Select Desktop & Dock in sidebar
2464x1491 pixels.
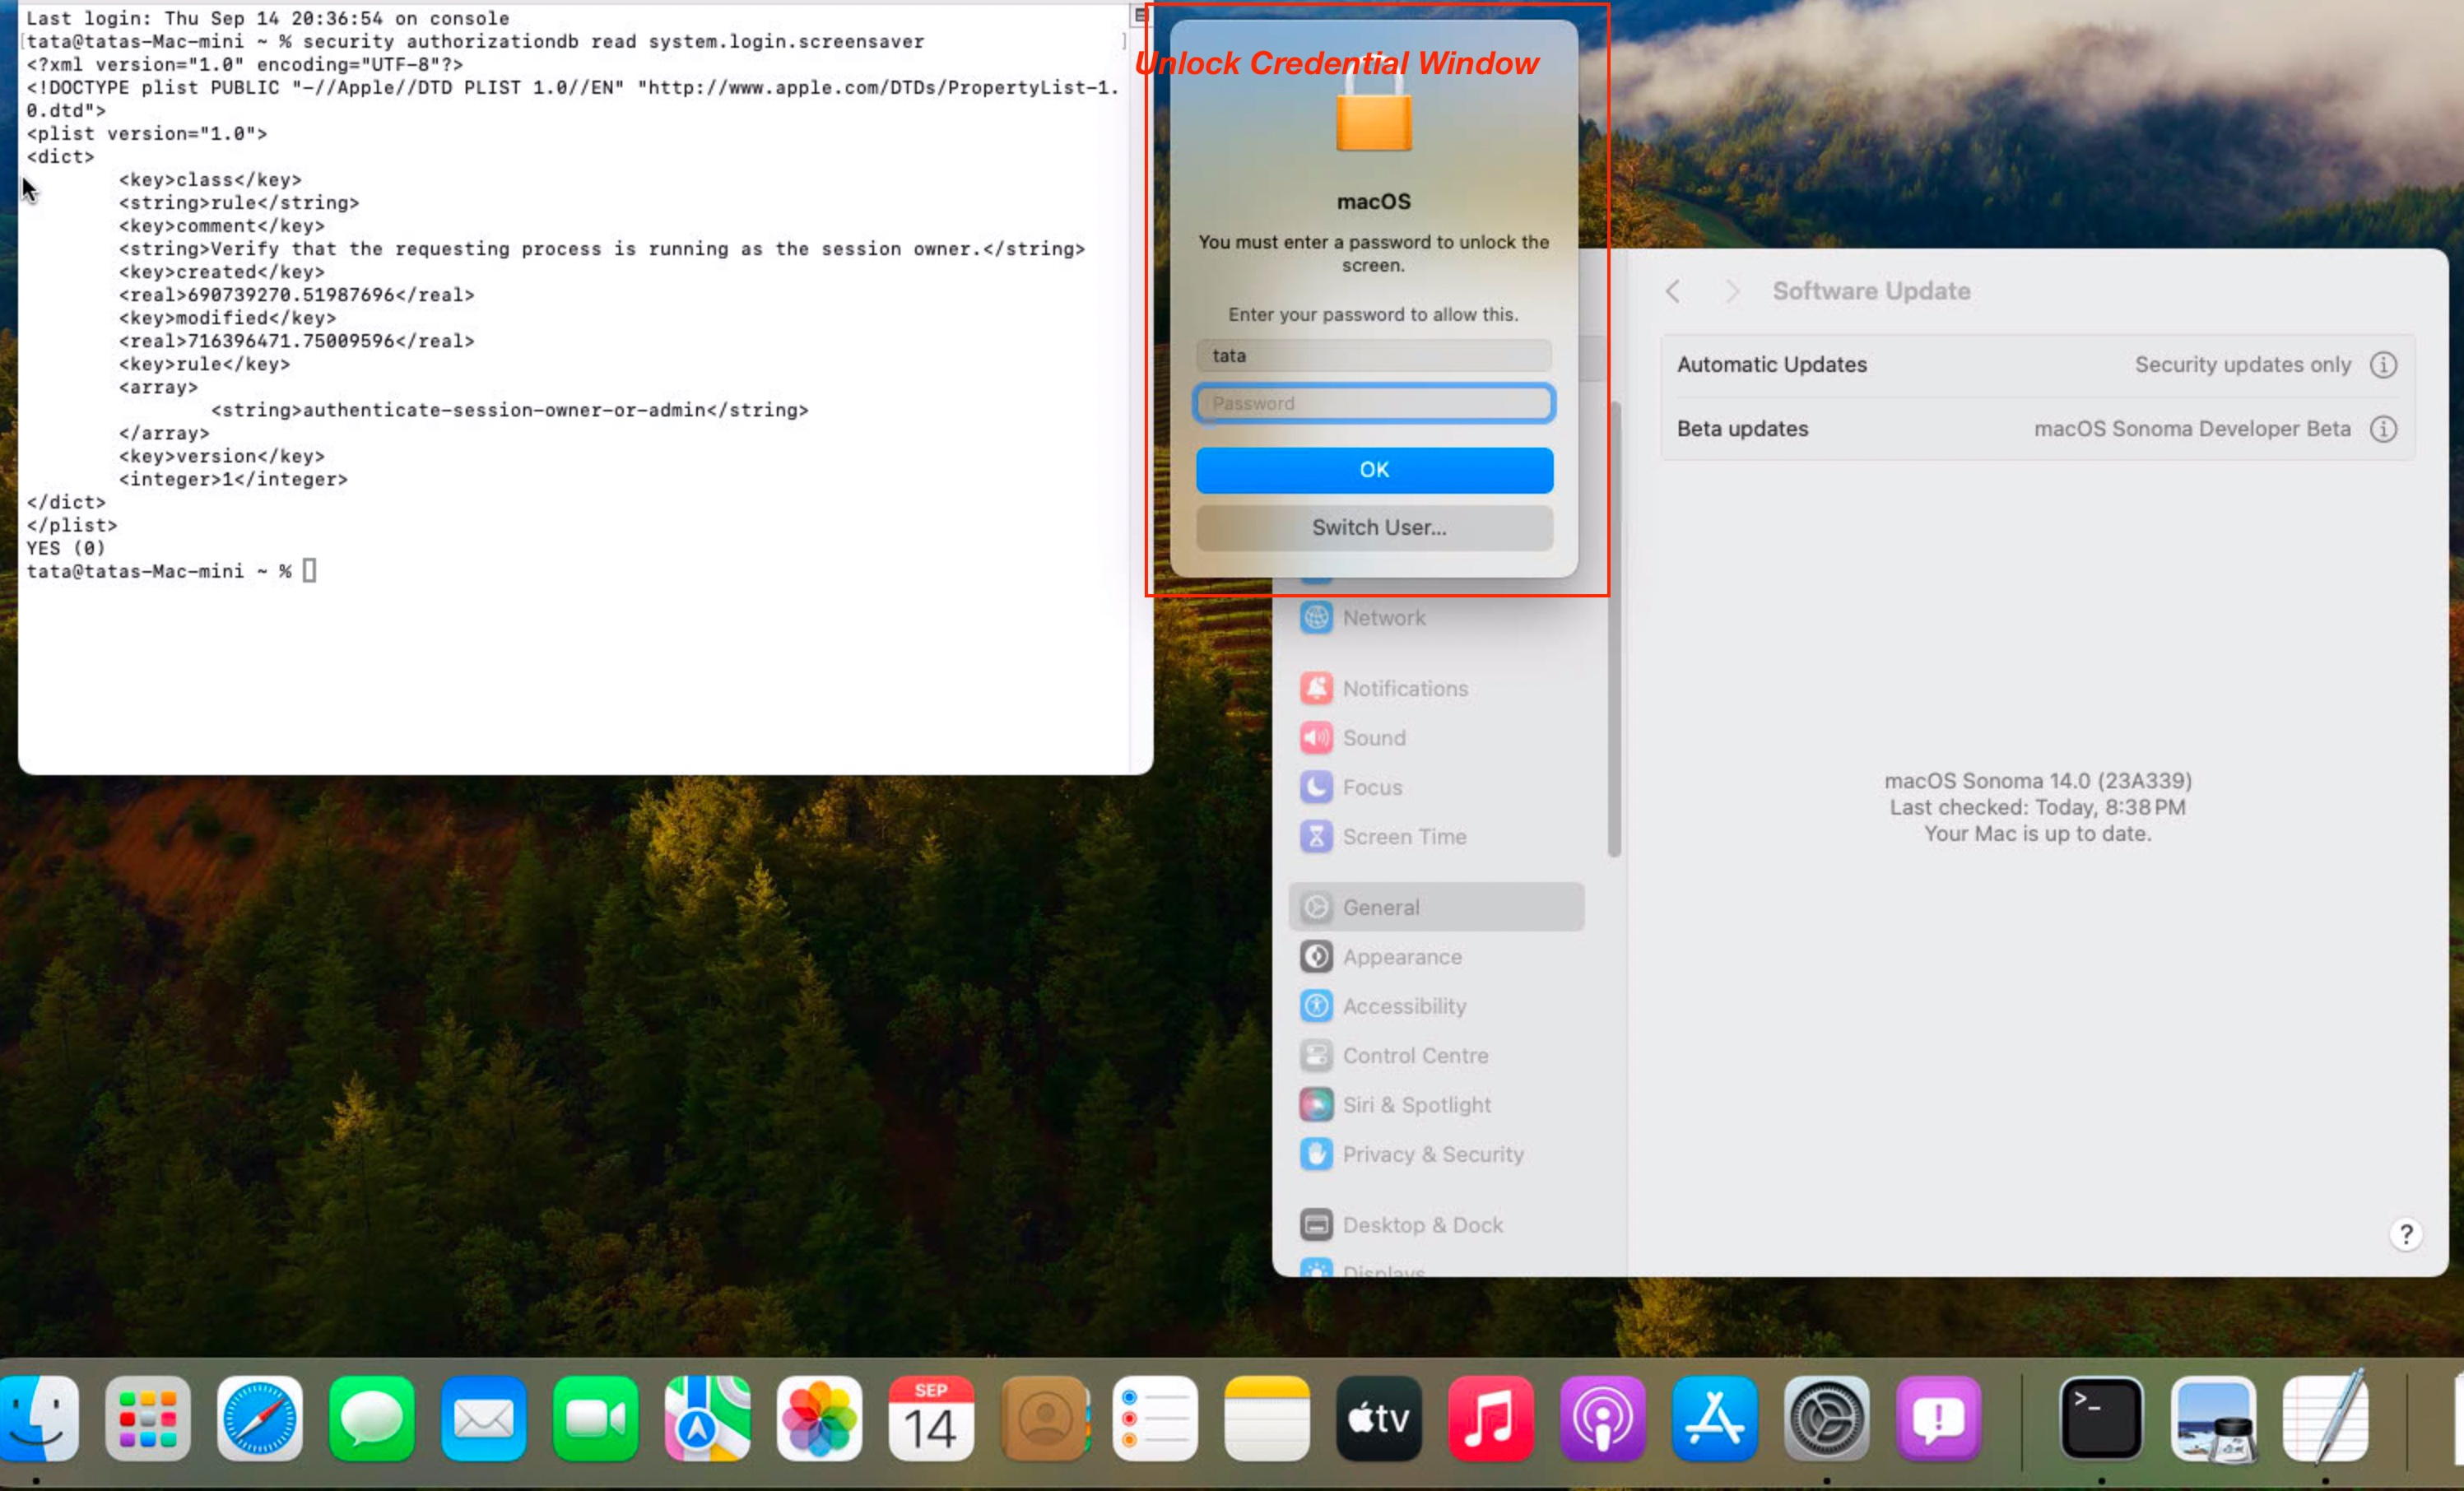1436,1225
